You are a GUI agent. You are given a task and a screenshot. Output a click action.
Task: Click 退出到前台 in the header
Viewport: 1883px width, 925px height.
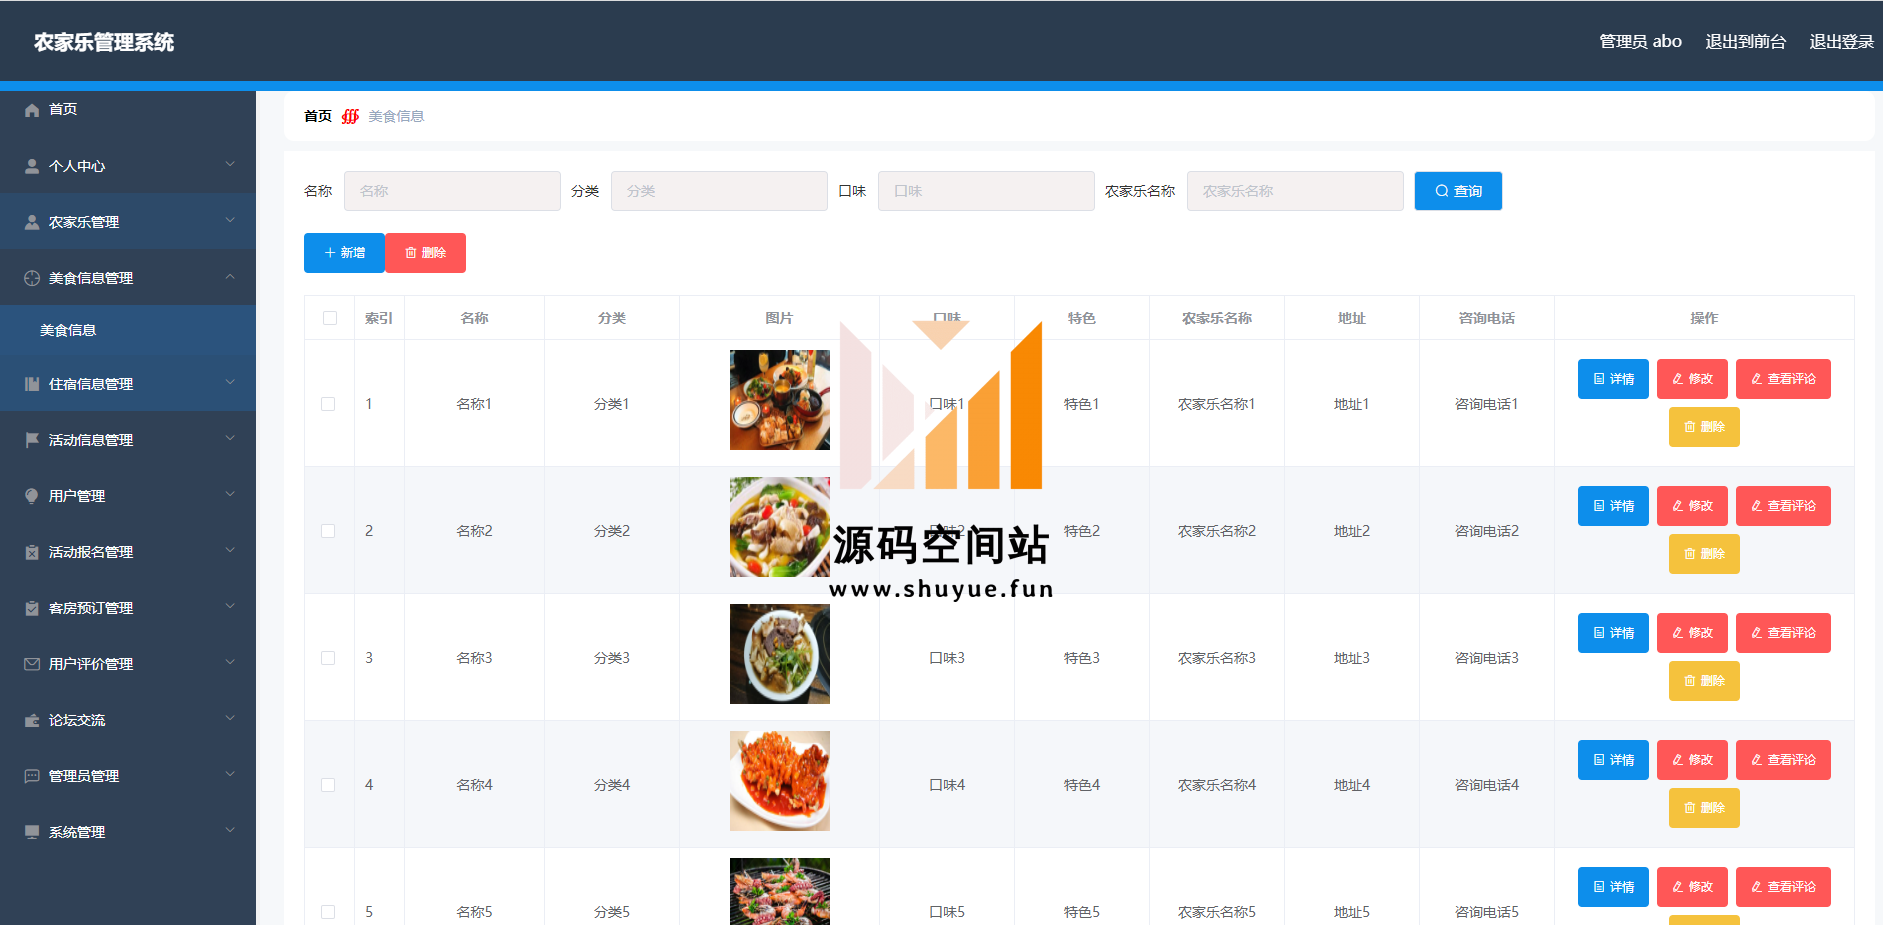click(1746, 41)
